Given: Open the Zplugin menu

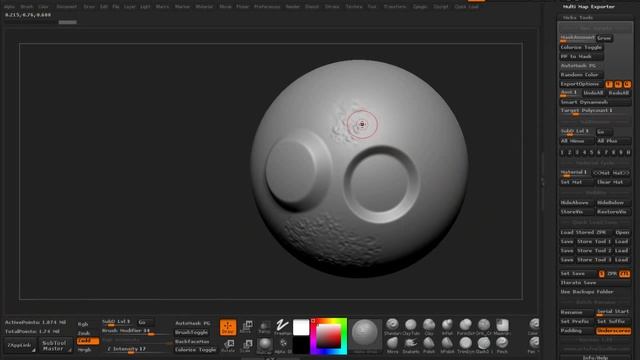Looking at the screenshot, I should click(x=420, y=7).
